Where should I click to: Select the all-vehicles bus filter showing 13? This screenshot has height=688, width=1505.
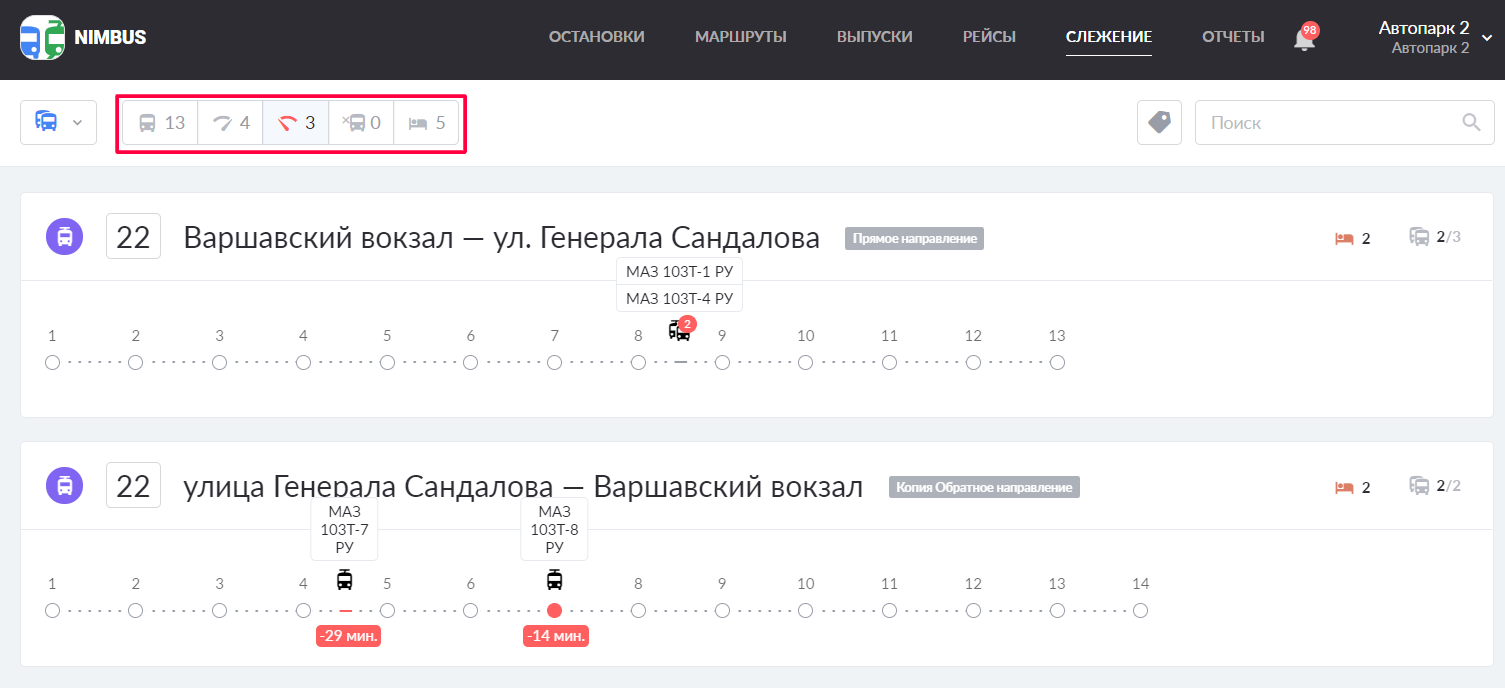(x=160, y=122)
